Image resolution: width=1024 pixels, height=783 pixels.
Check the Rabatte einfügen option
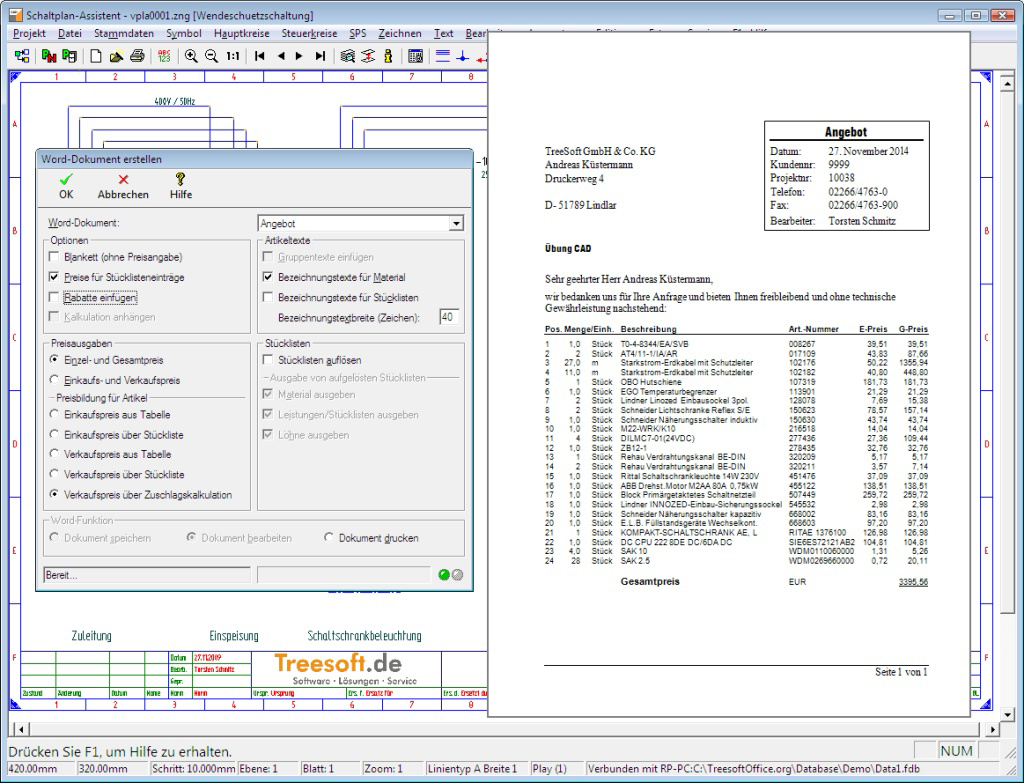[x=55, y=297]
